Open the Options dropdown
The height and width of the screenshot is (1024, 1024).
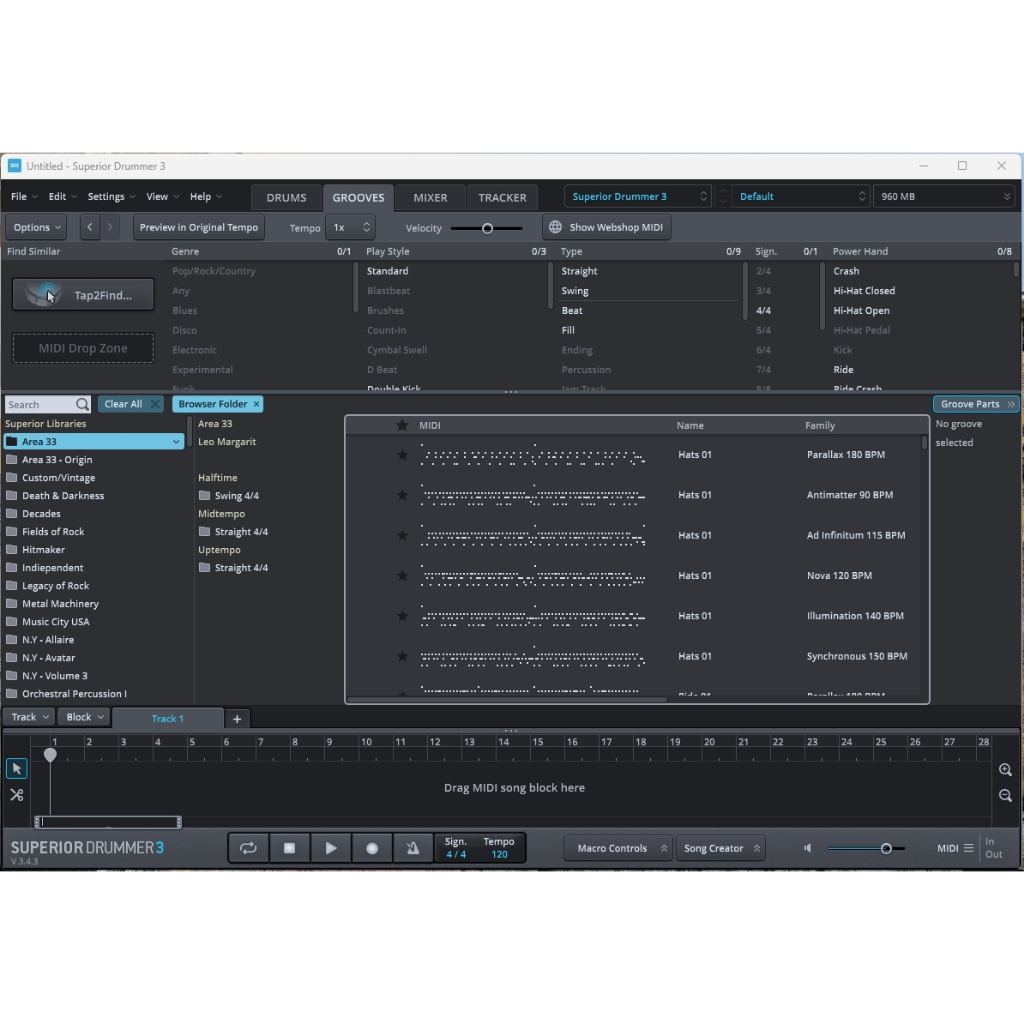click(37, 227)
